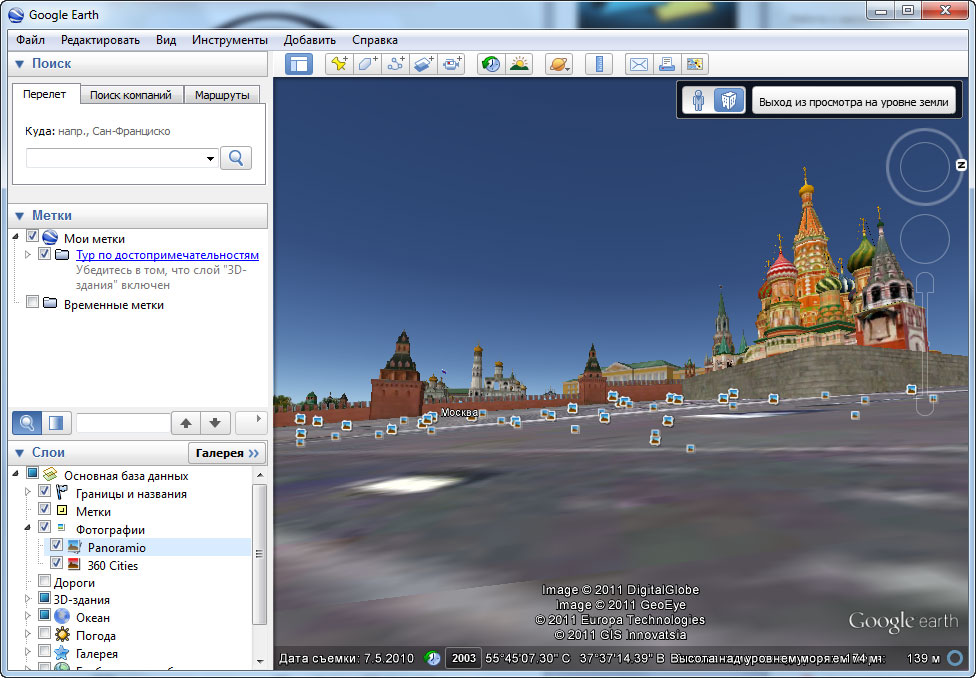
Task: Open the Галерея button in the Слои header
Action: pos(227,453)
